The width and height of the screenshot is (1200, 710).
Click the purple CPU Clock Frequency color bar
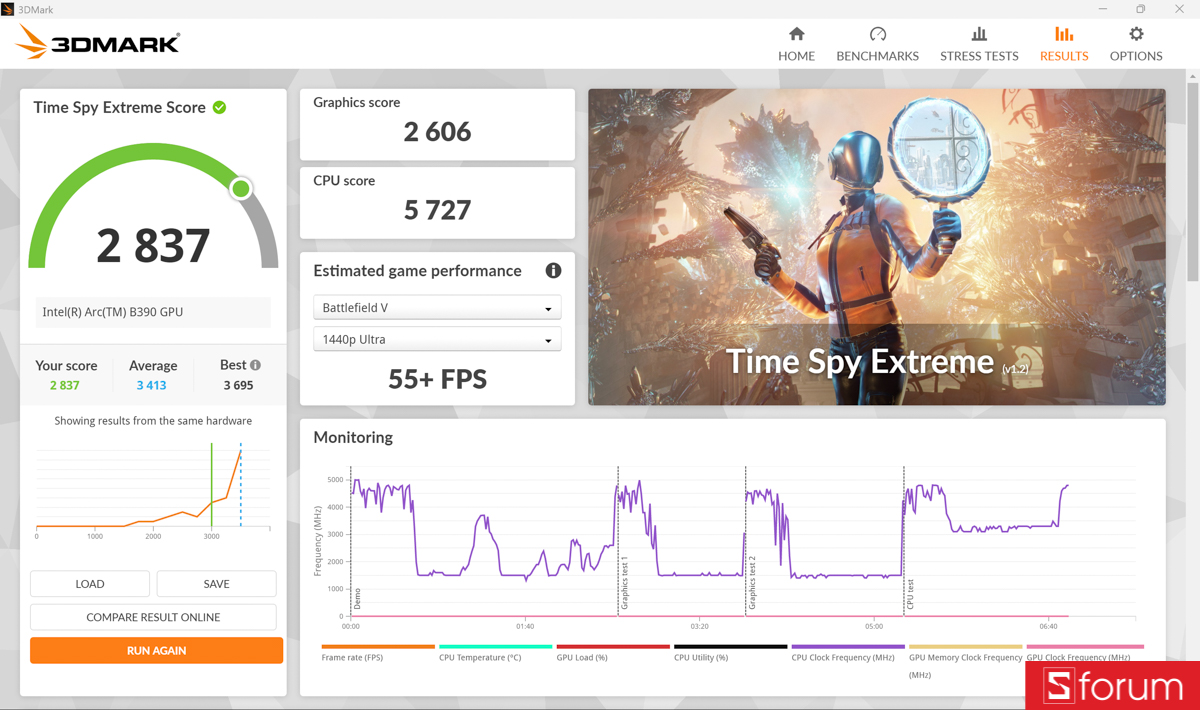tap(848, 647)
